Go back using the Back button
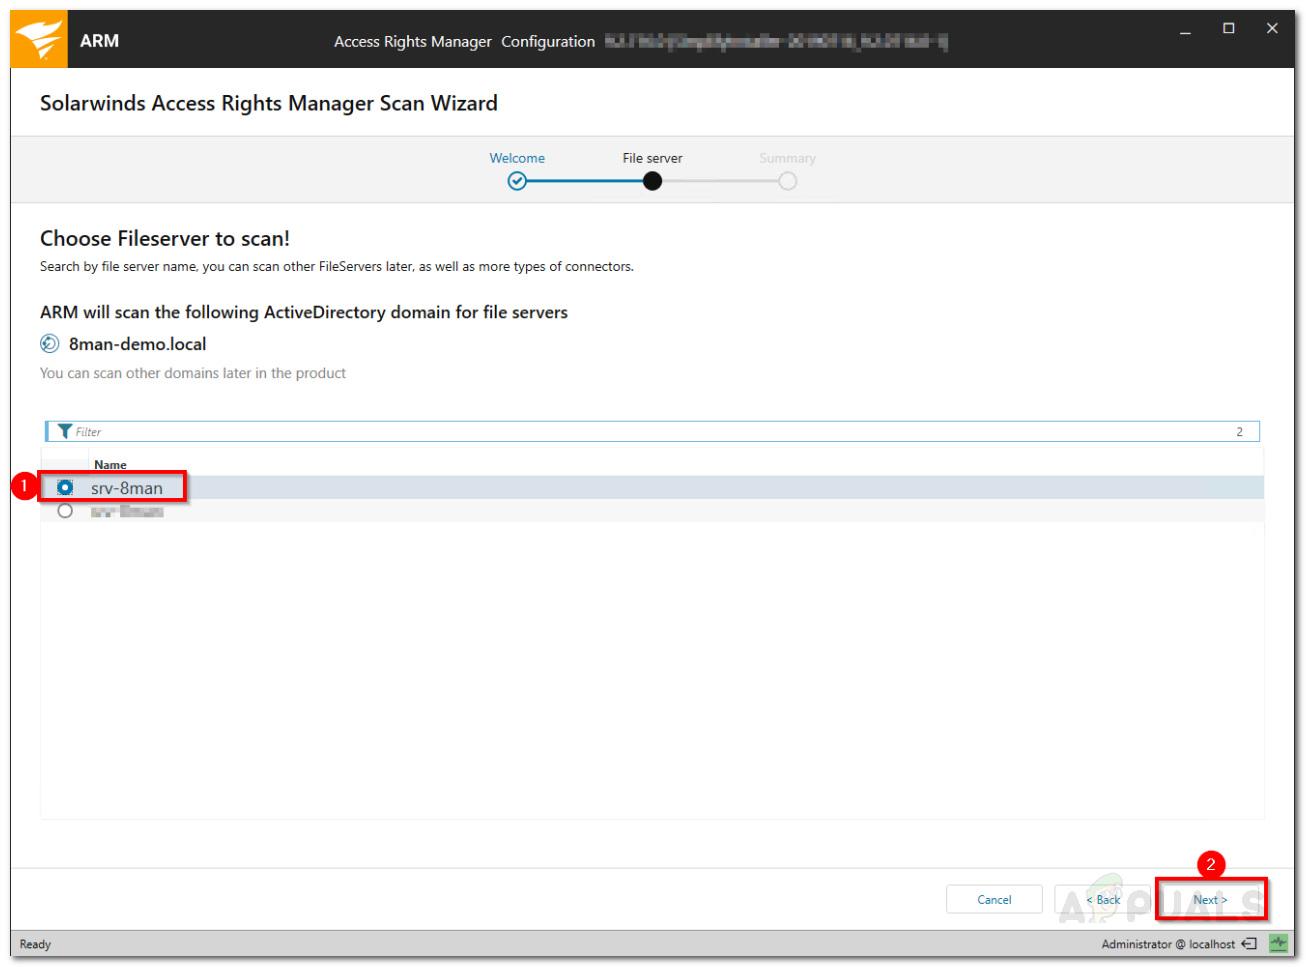Viewport: 1306px width, 967px height. (x=1103, y=899)
